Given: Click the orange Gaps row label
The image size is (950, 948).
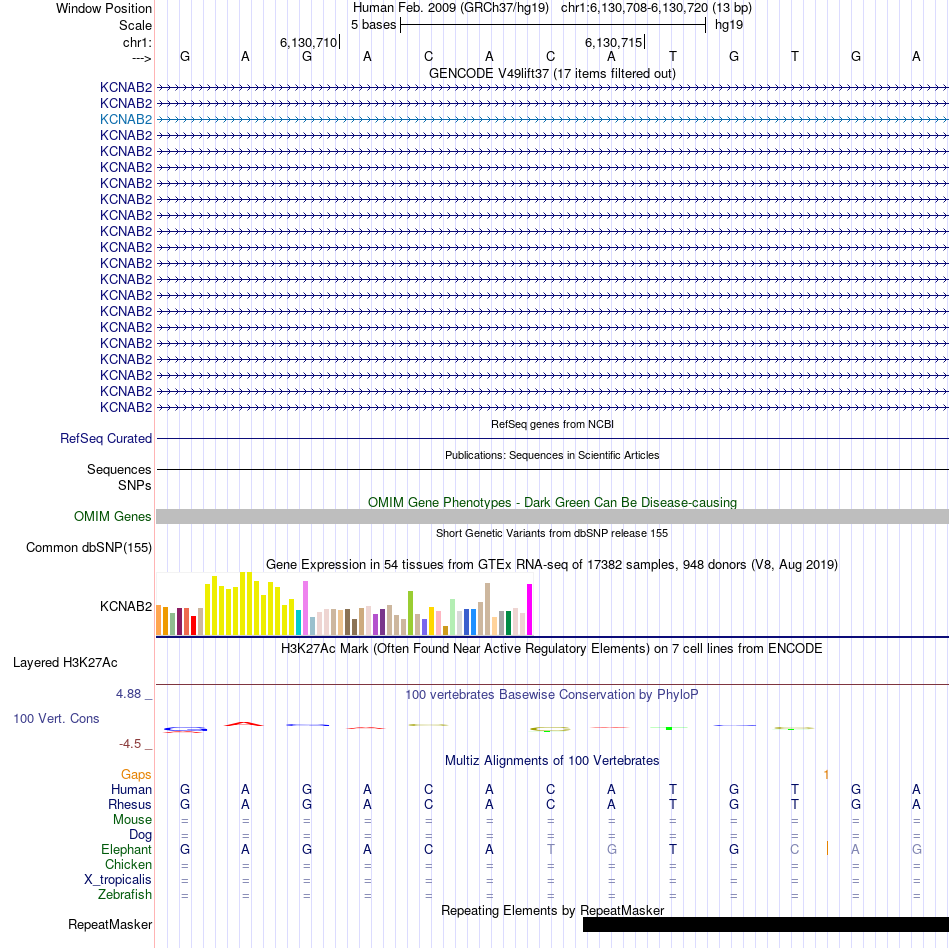Looking at the screenshot, I should pyautogui.click(x=136, y=775).
